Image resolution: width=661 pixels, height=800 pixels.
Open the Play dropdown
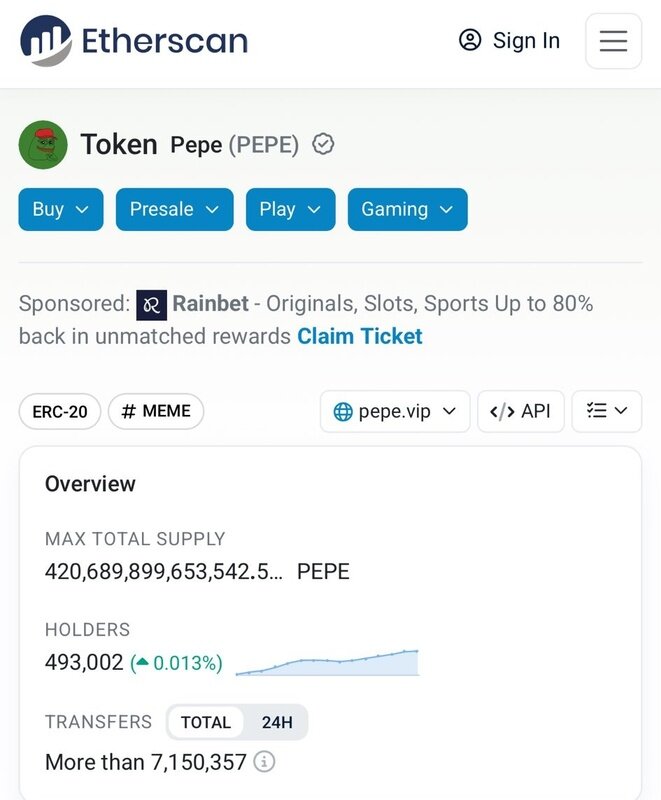(290, 209)
